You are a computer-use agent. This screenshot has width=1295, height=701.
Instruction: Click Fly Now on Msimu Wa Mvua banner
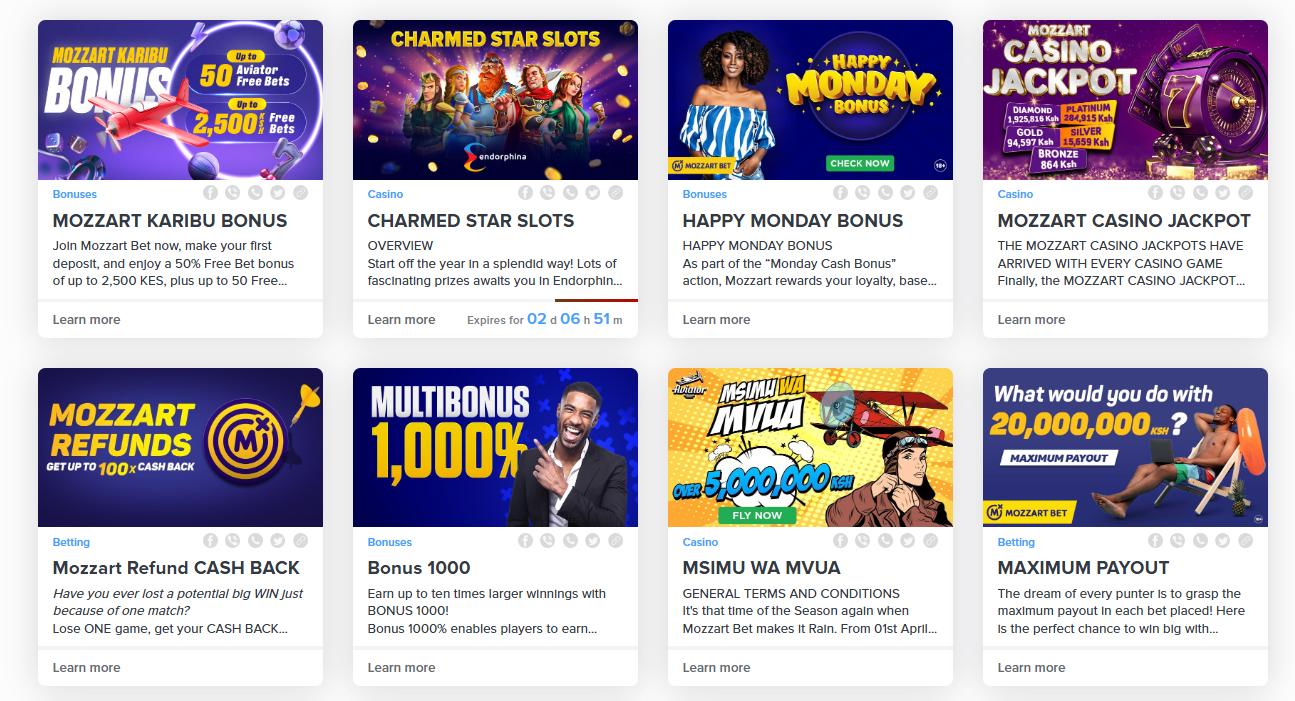[757, 515]
